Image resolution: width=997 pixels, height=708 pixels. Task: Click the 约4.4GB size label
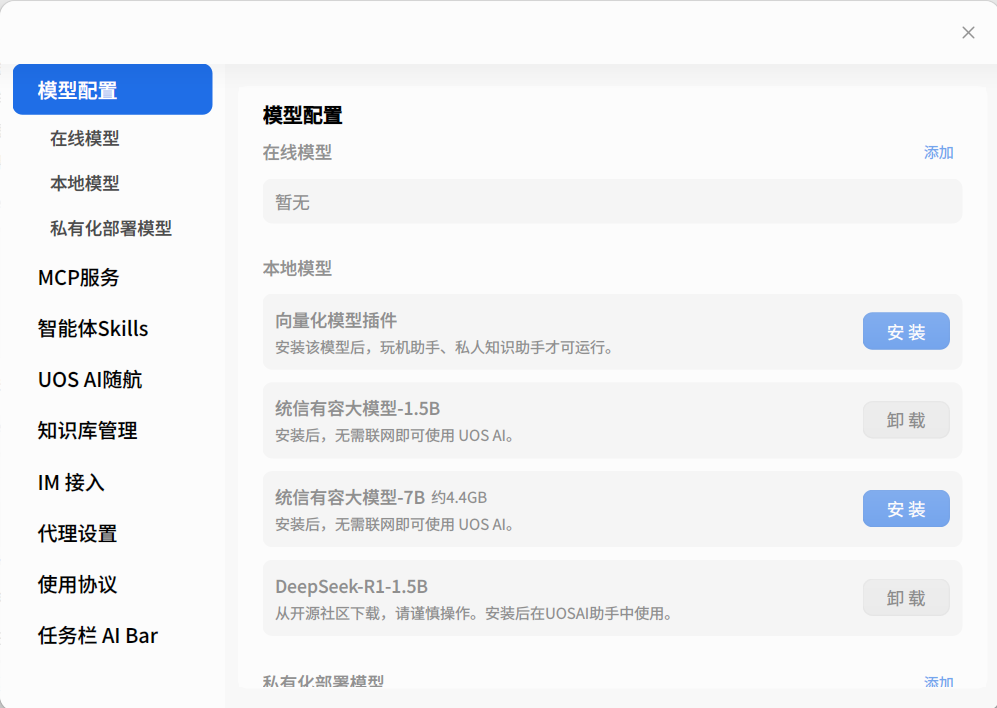pyautogui.click(x=459, y=497)
